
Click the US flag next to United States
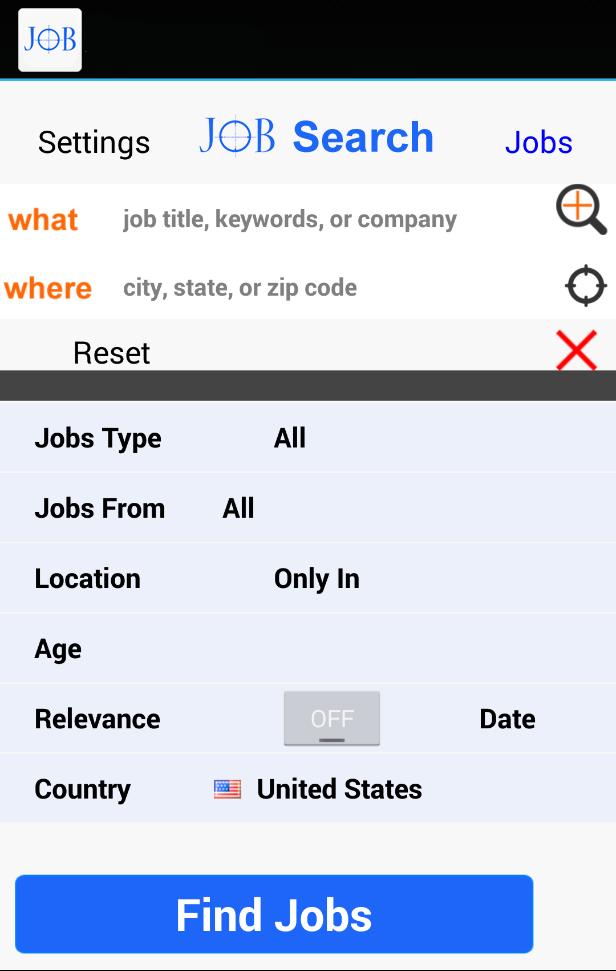[228, 789]
